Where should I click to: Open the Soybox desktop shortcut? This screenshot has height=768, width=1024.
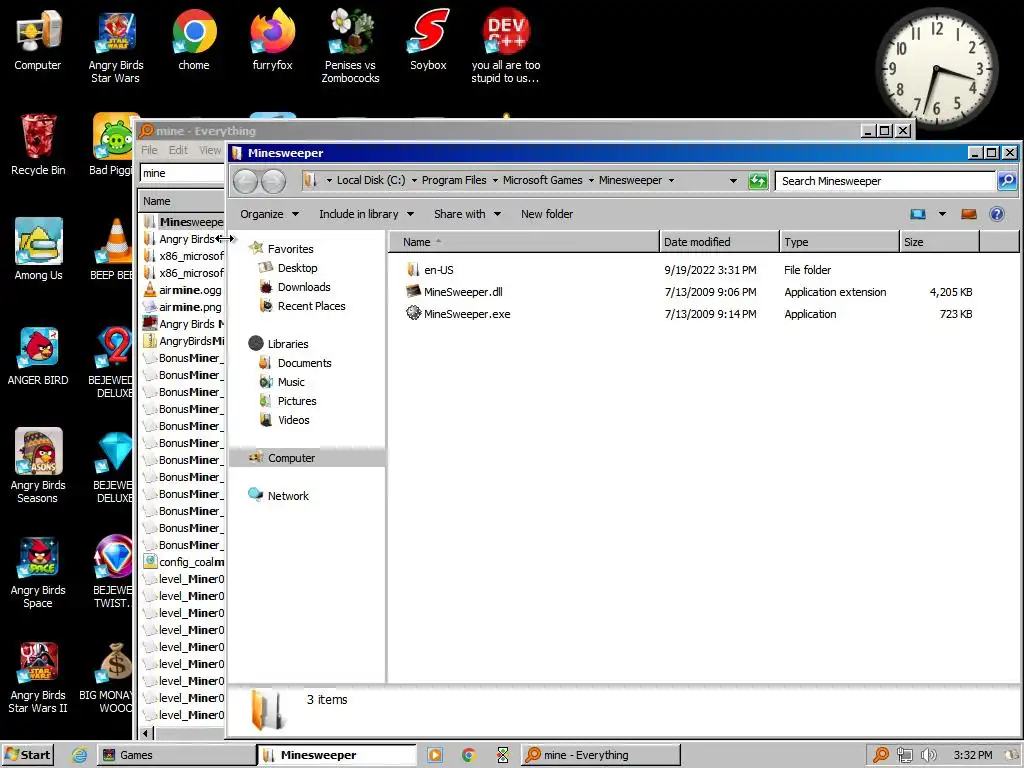point(428,40)
